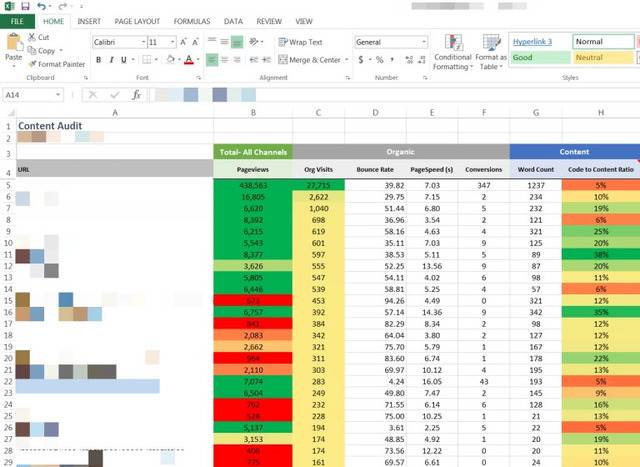Click the Undo arrow icon

(41, 6)
